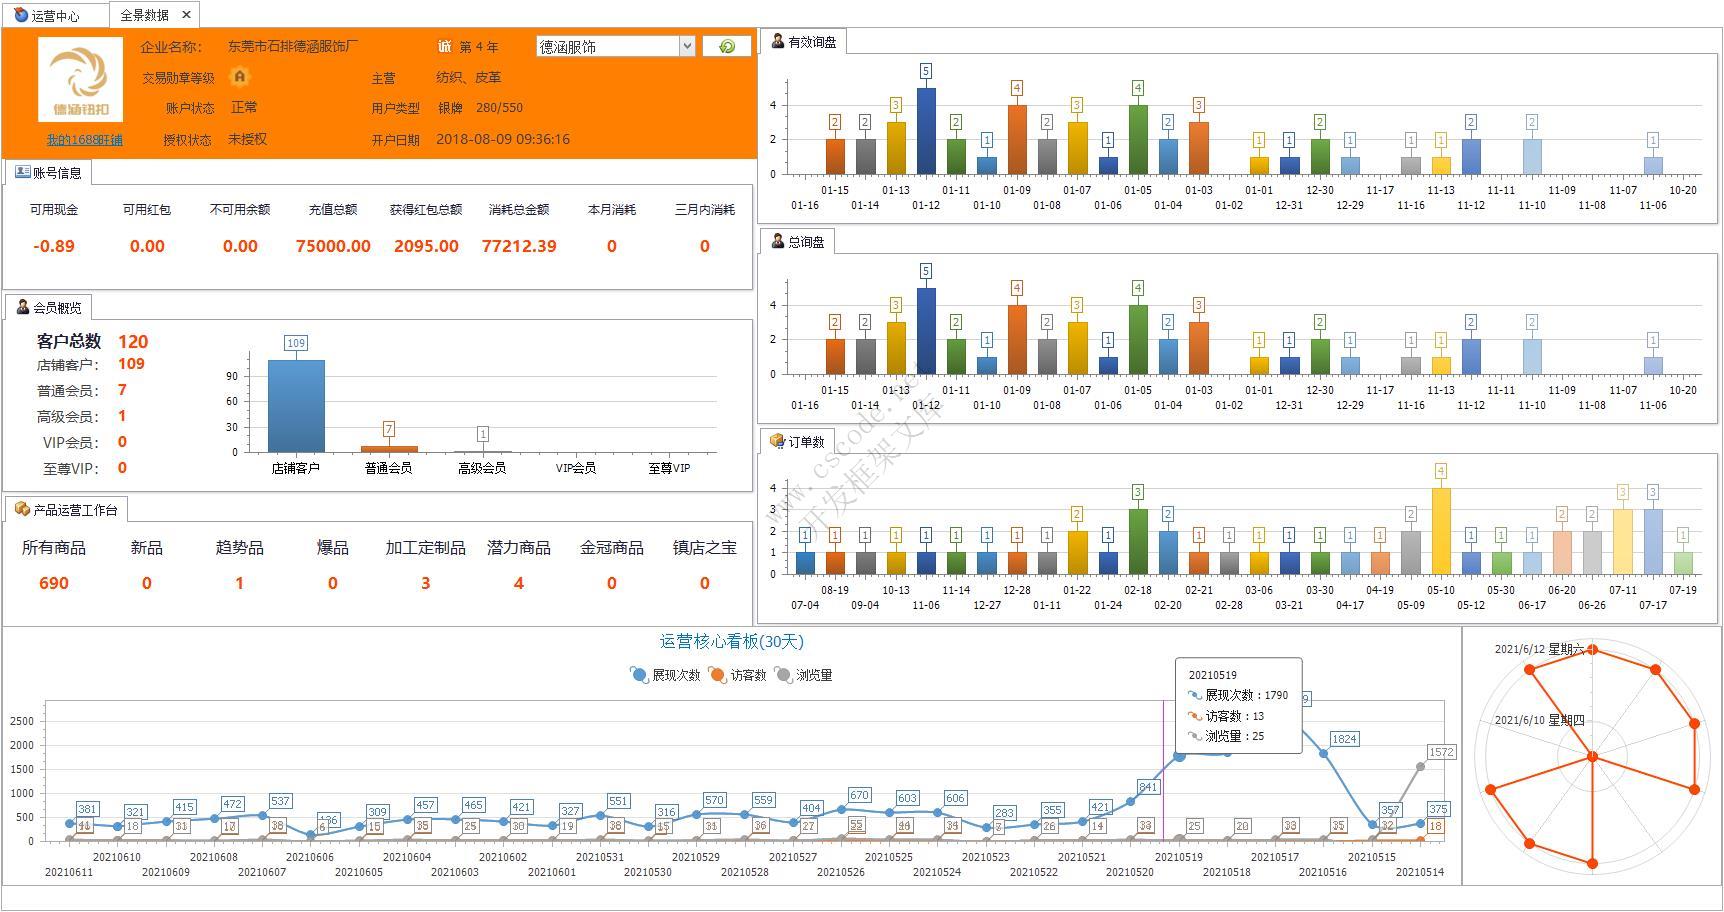The image size is (1724, 912).
Task: Click the 会员概览 person icon
Action: click(x=23, y=307)
